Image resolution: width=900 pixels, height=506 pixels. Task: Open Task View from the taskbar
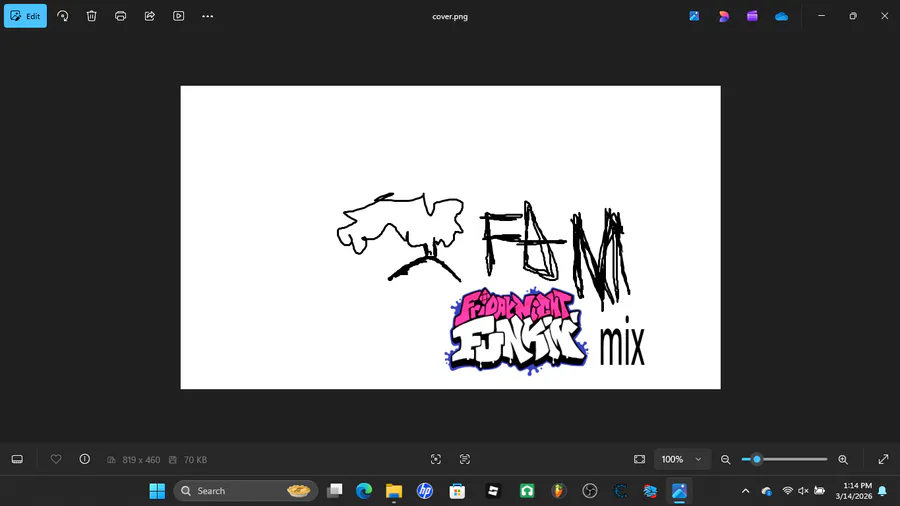tap(334, 491)
